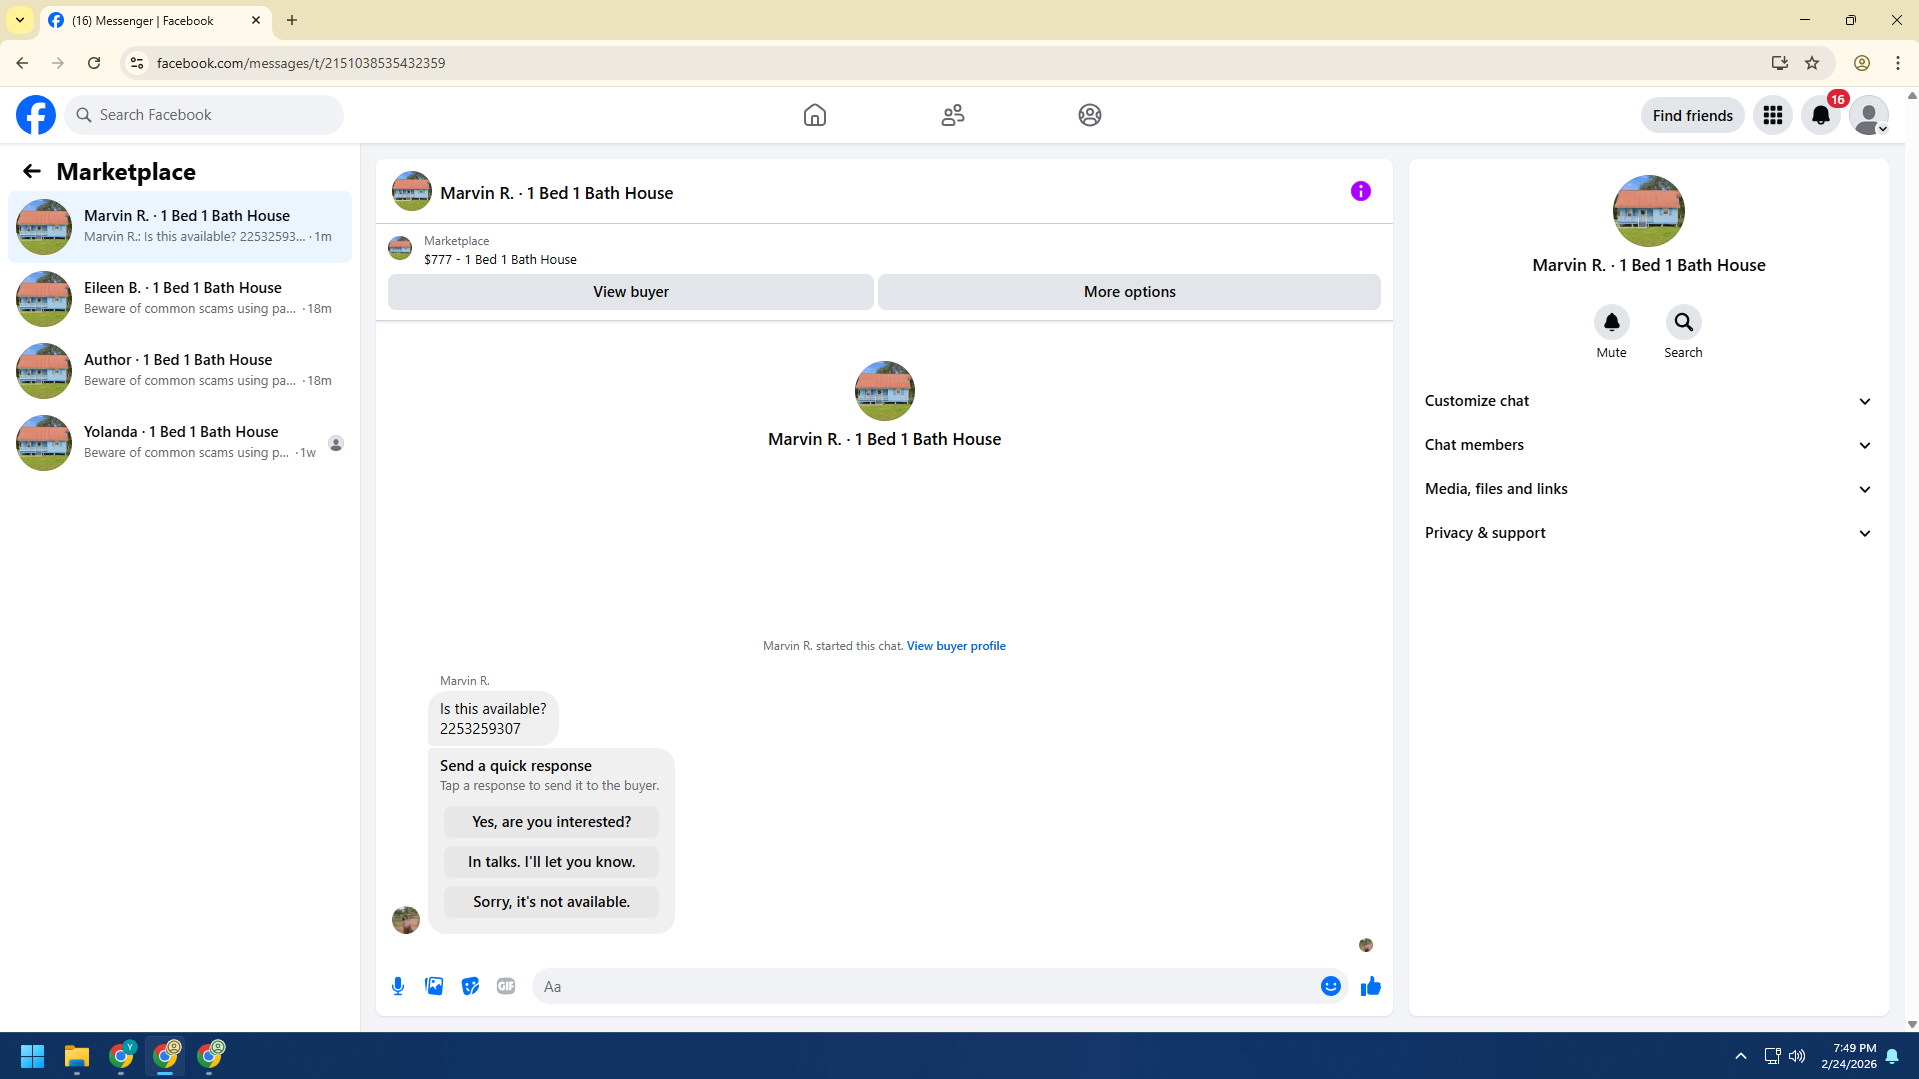Open conversation information purple icon

click(x=1361, y=191)
